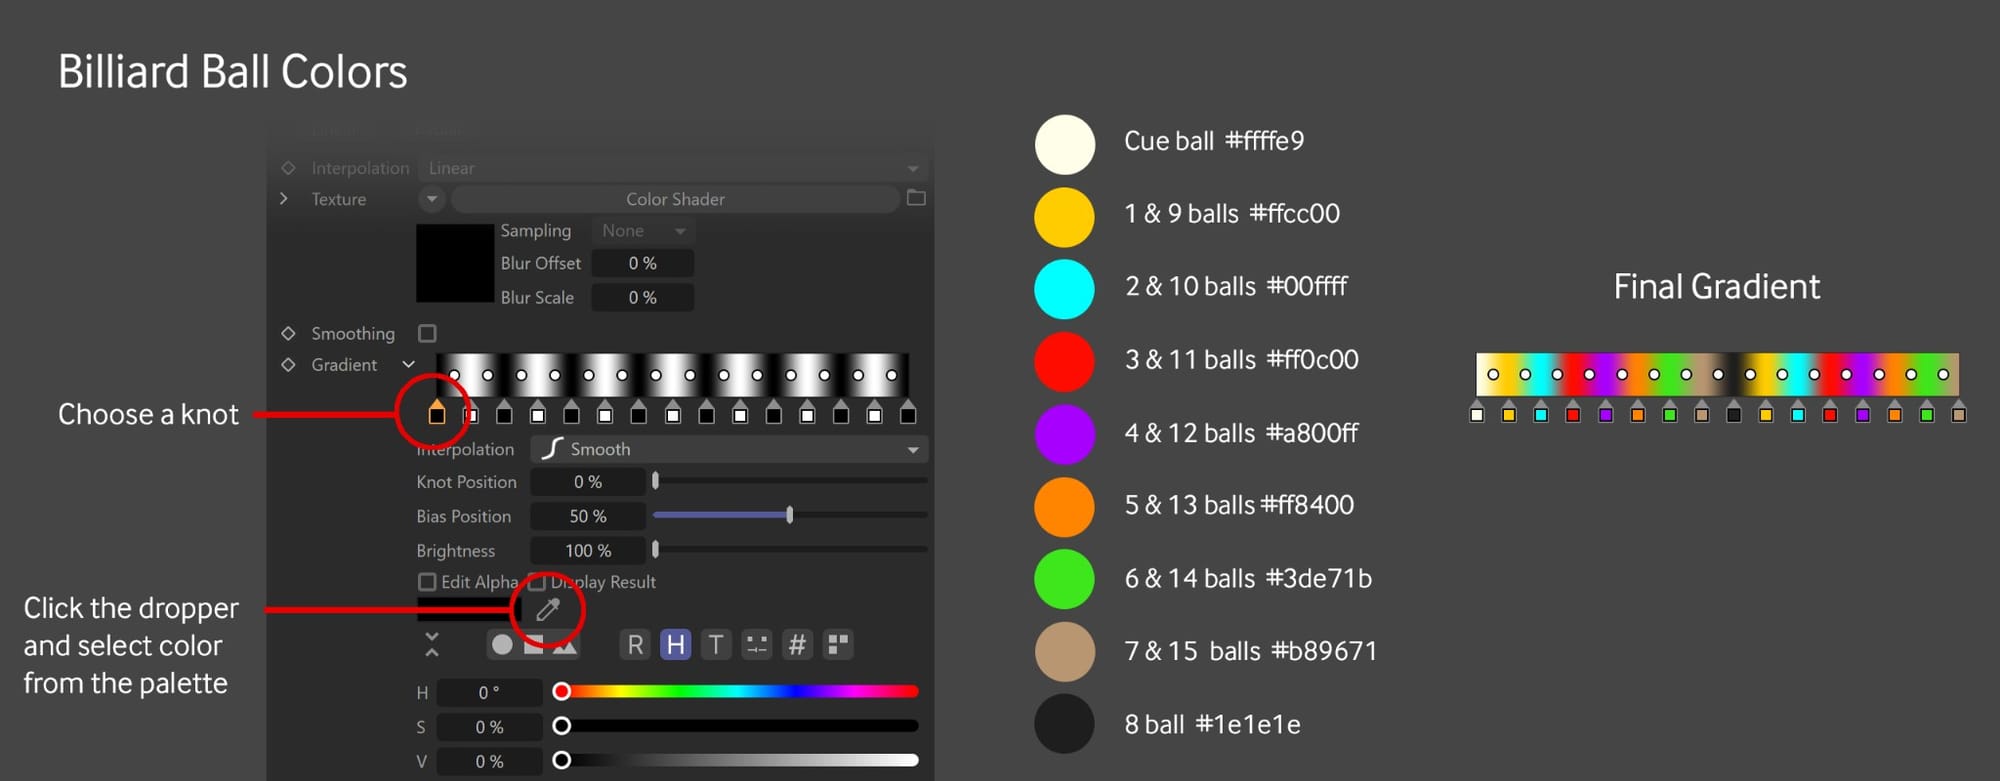Click the Smooth curve icon in Interpolation dropdown

(552, 449)
